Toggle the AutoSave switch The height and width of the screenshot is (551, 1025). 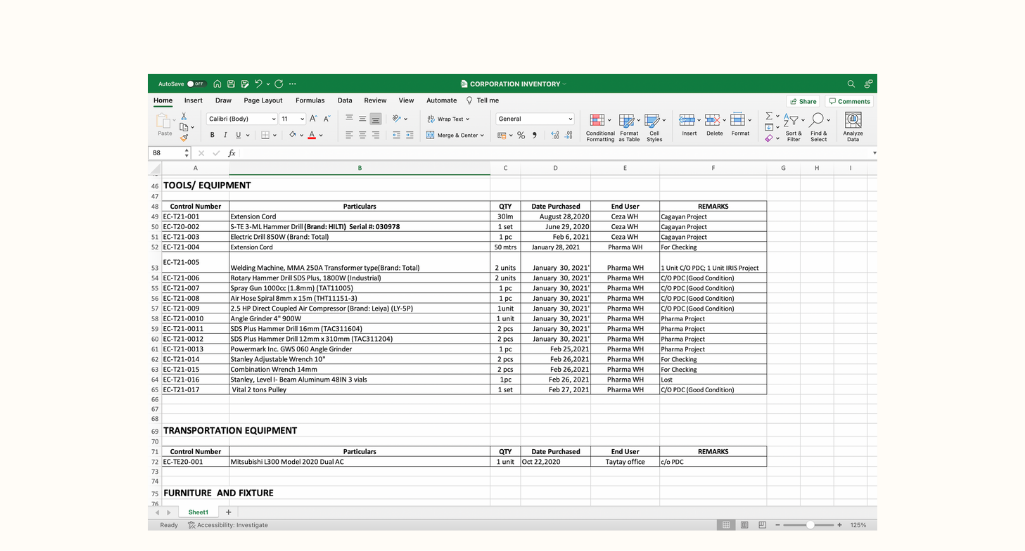[x=196, y=84]
